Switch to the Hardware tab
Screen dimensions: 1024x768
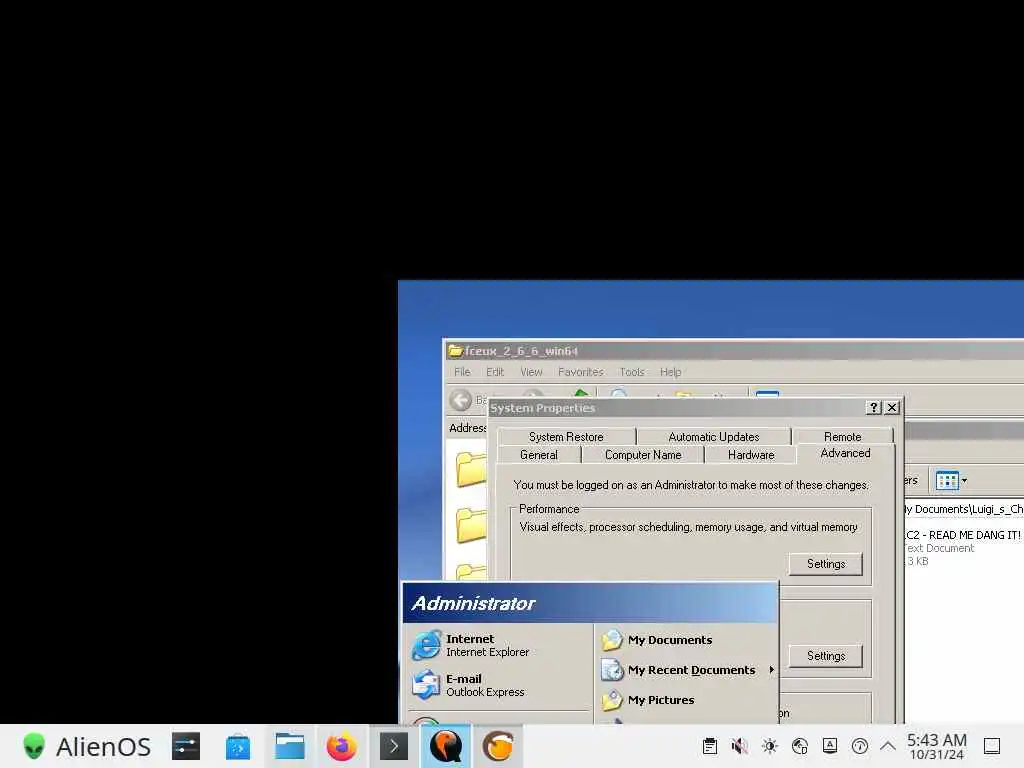point(751,455)
